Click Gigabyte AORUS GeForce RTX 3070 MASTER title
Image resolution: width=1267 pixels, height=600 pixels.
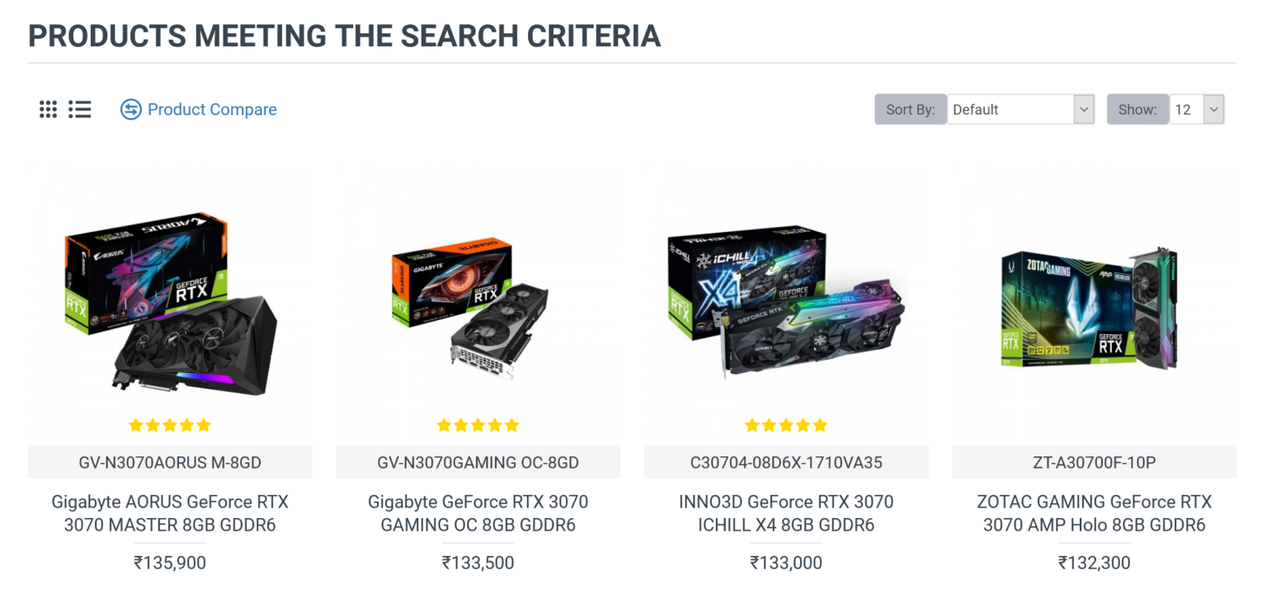170,513
